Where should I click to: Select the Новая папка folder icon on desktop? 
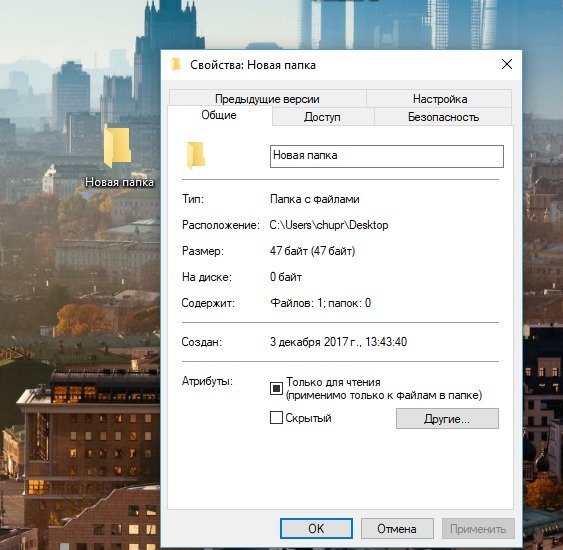point(118,147)
